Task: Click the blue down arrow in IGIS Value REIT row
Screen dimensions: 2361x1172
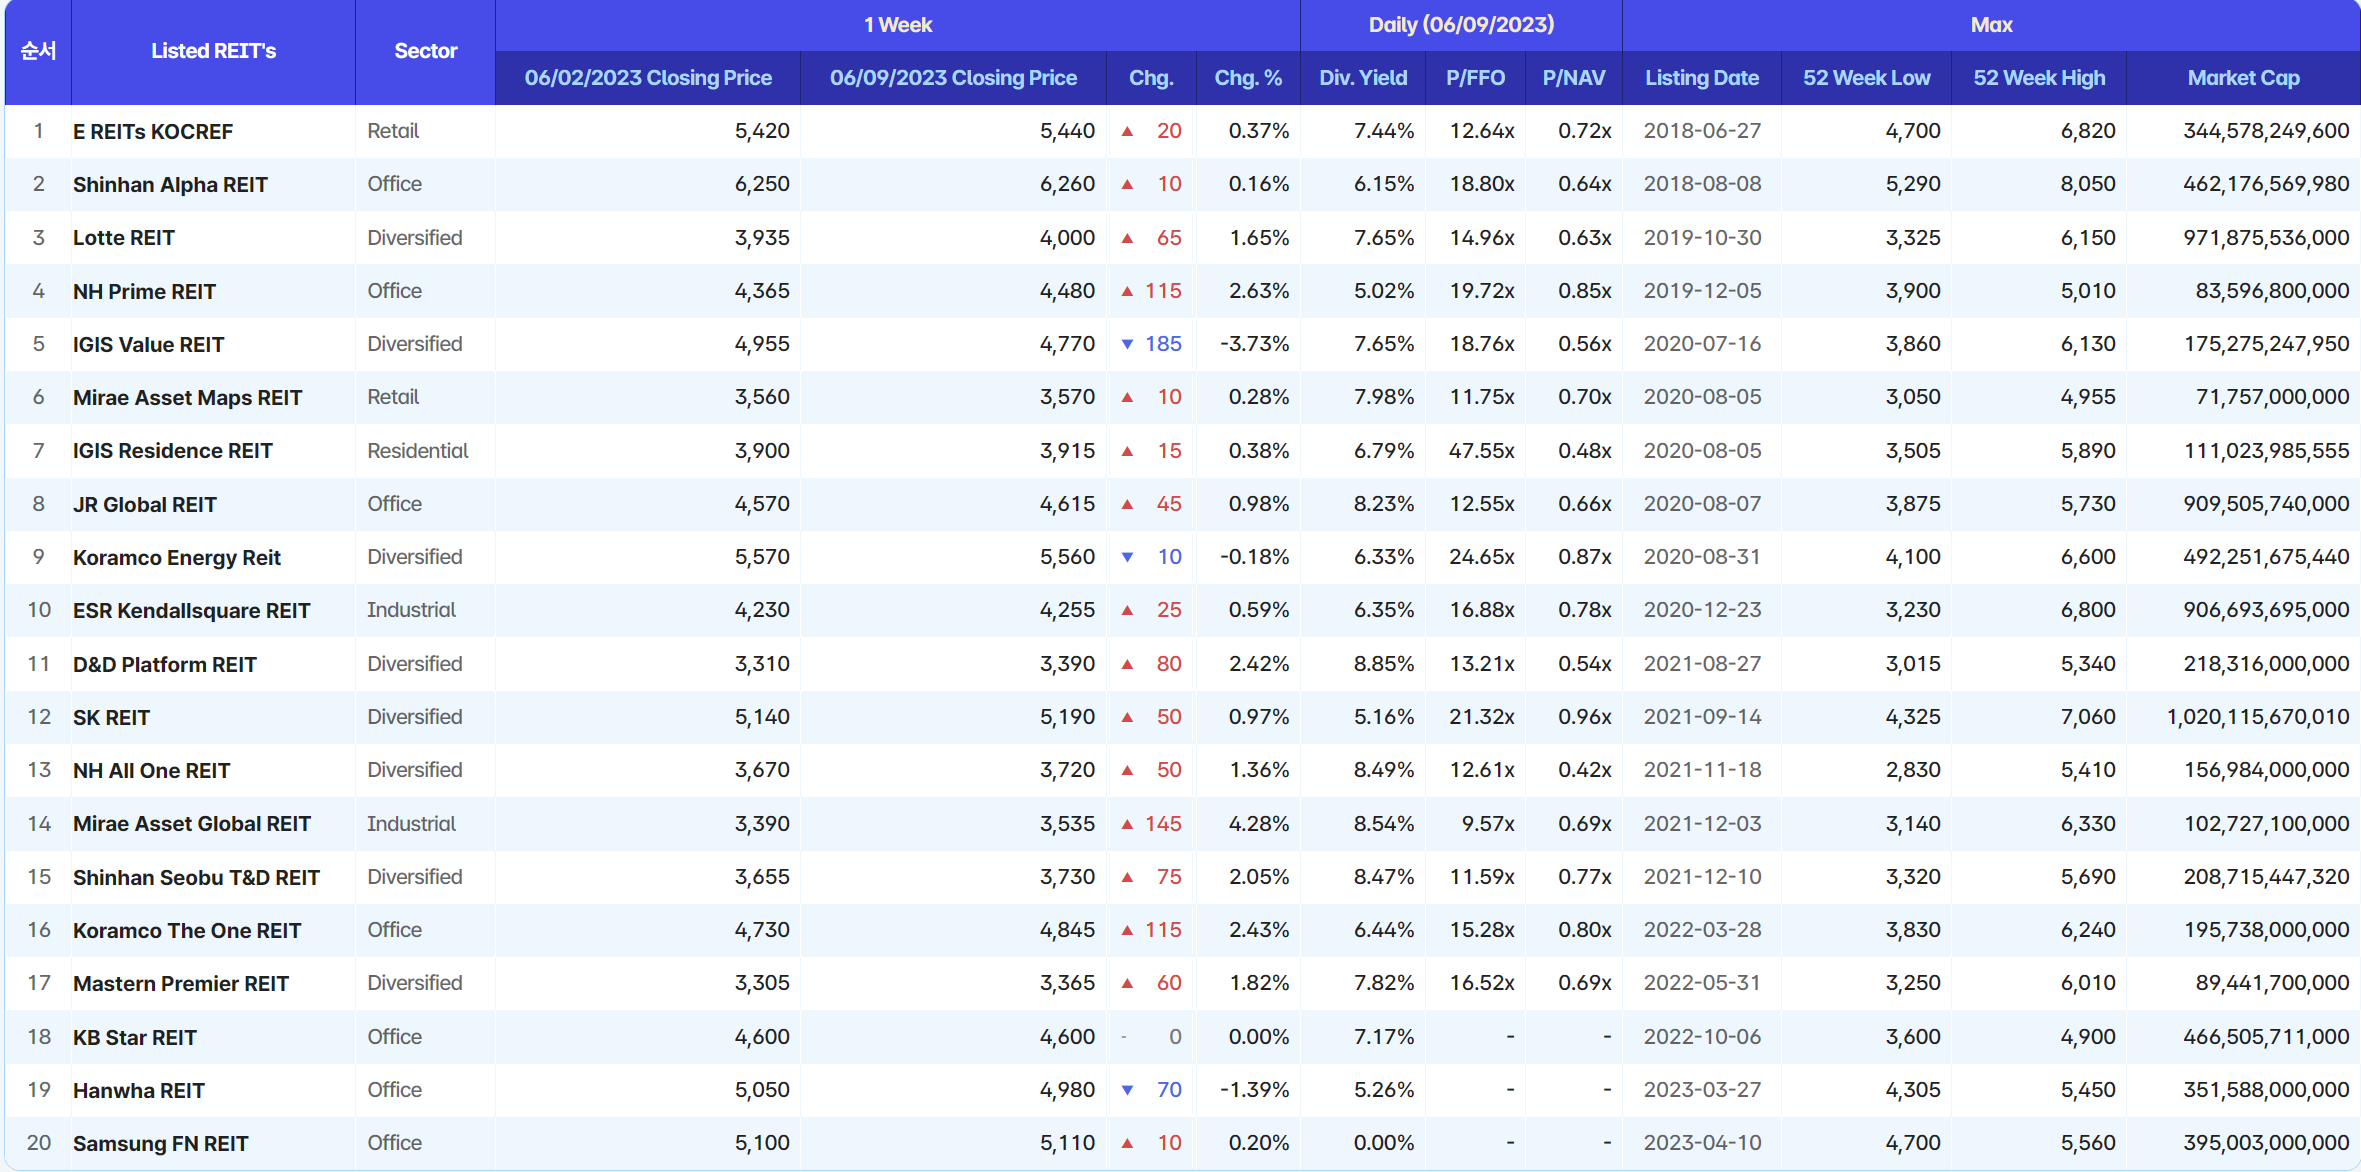Action: 1127,344
